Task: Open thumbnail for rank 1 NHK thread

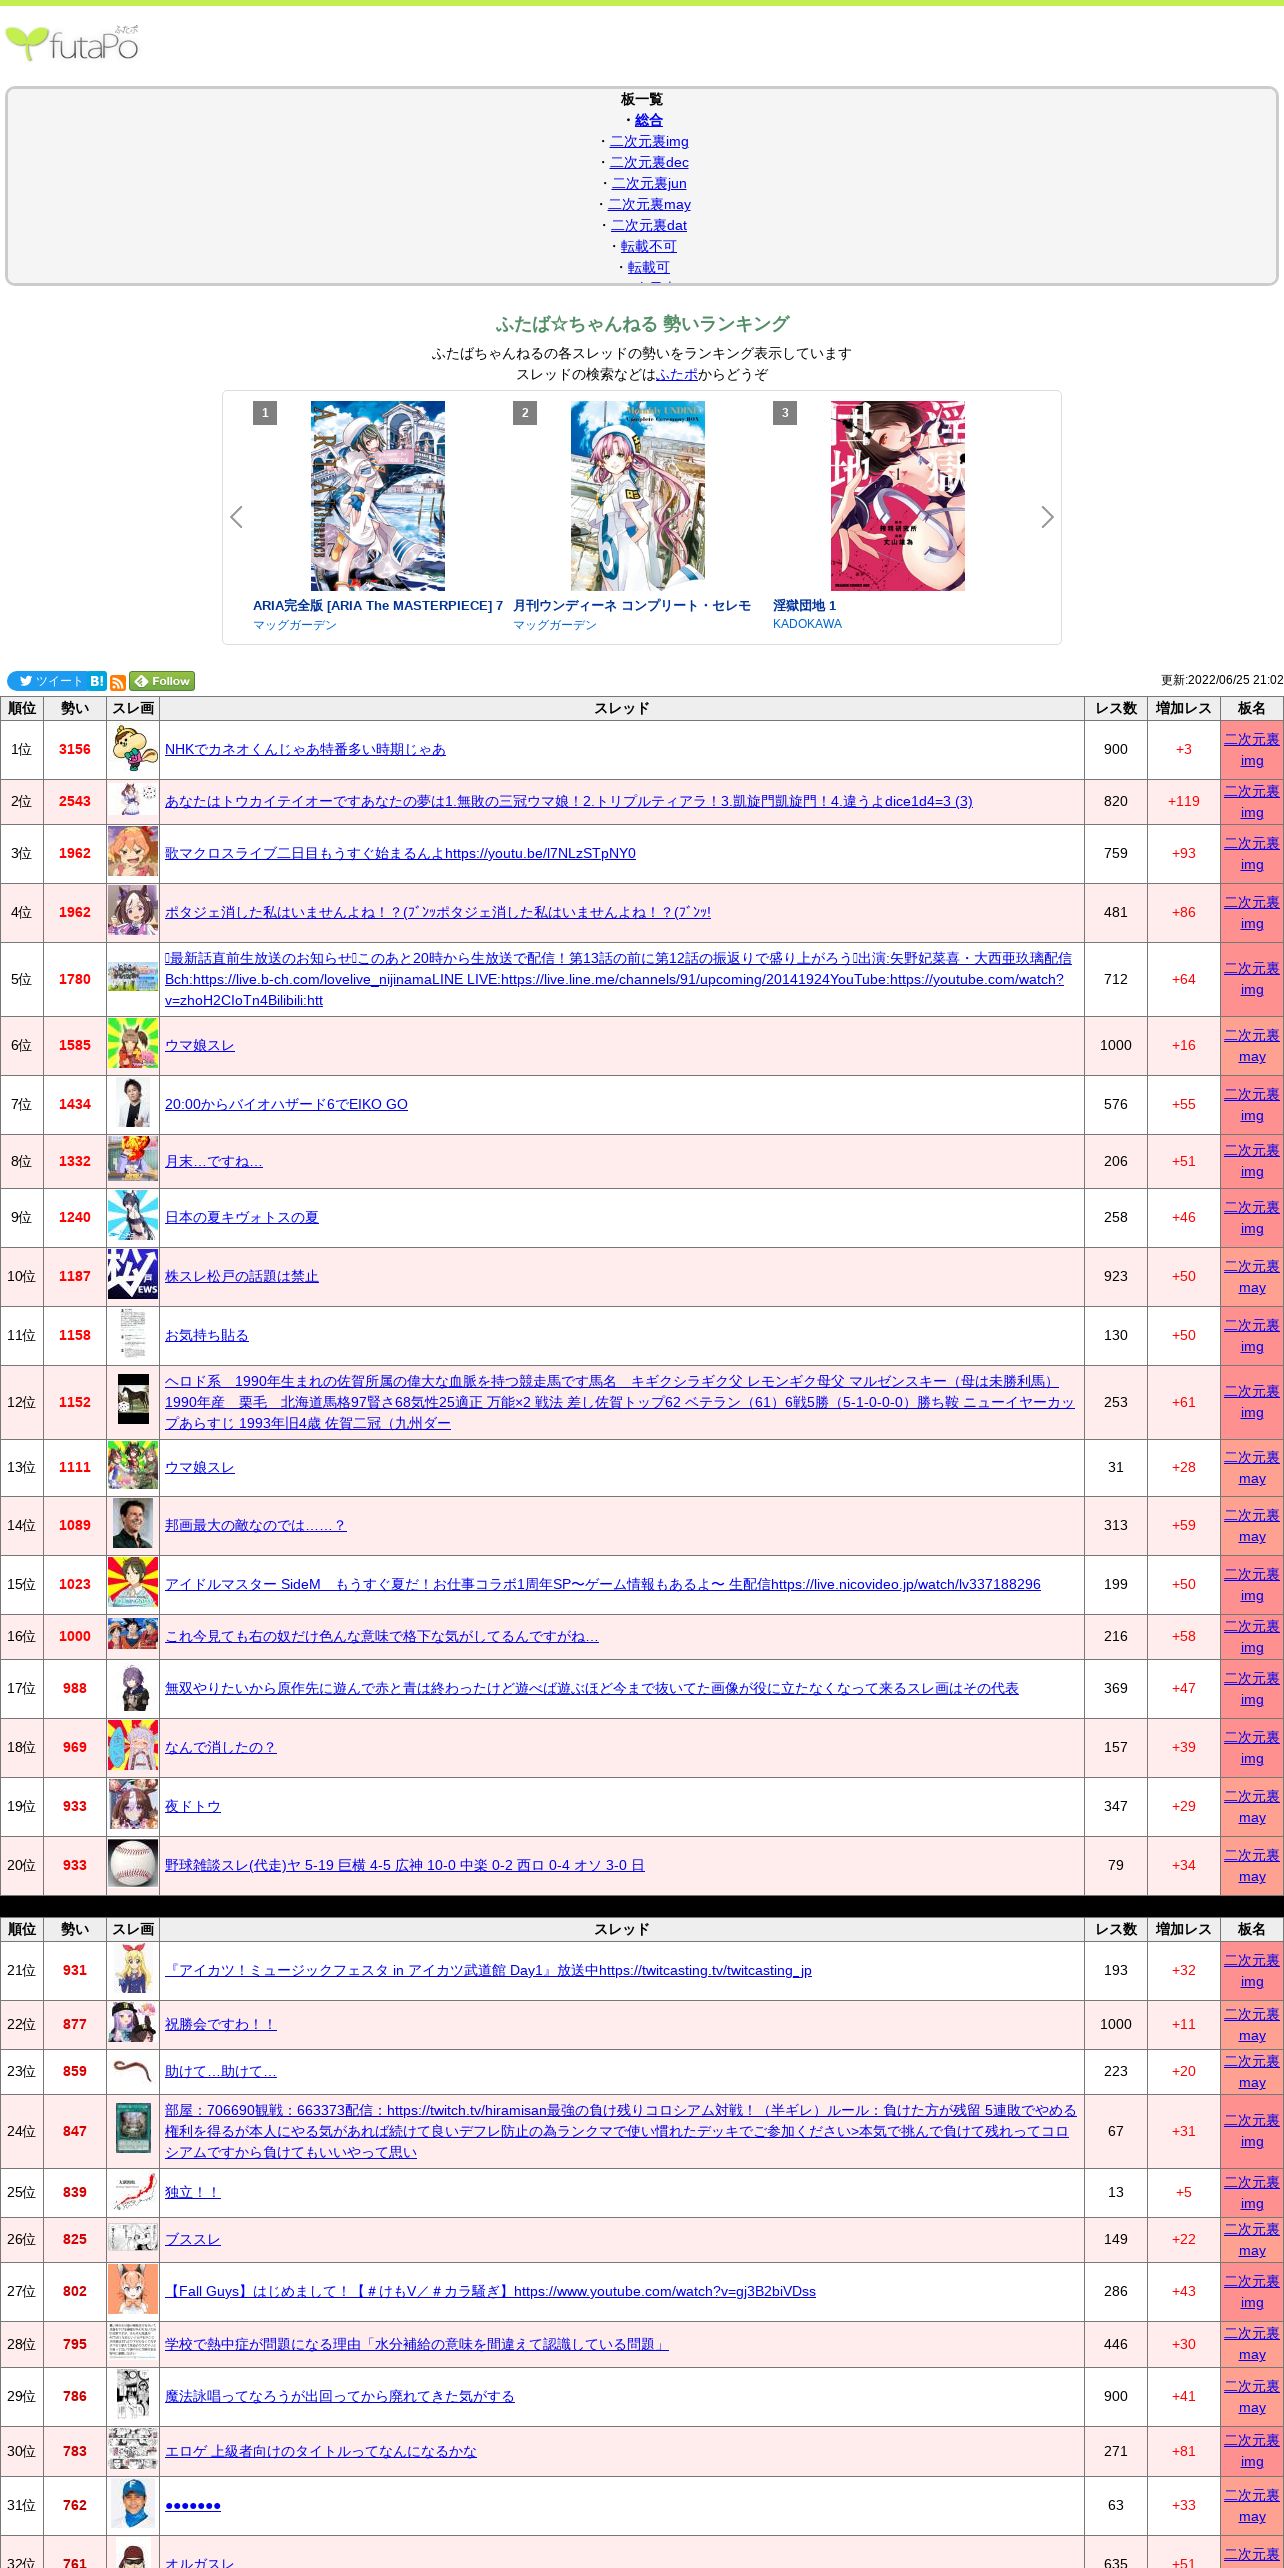Action: (133, 750)
